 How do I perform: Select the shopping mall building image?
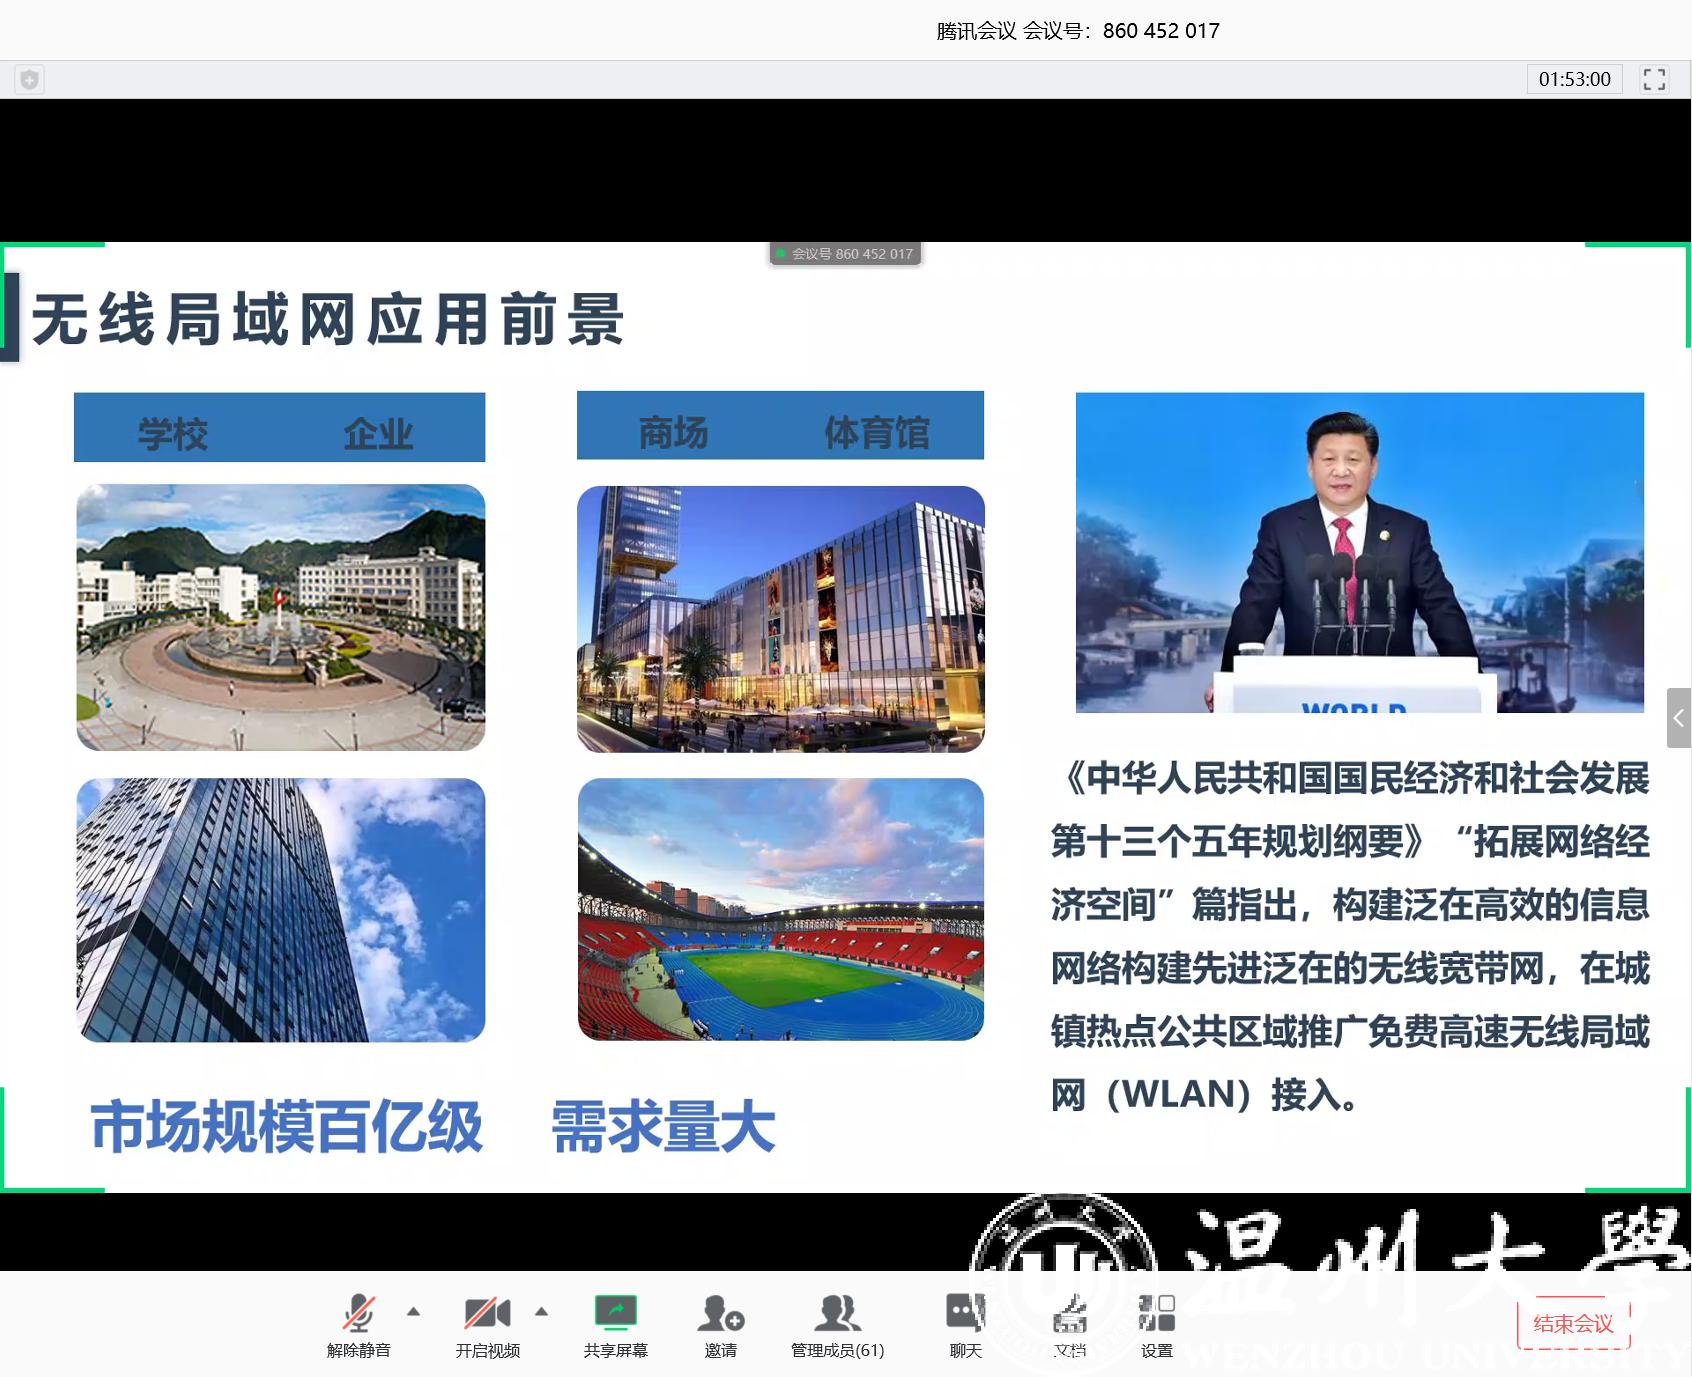pos(780,619)
